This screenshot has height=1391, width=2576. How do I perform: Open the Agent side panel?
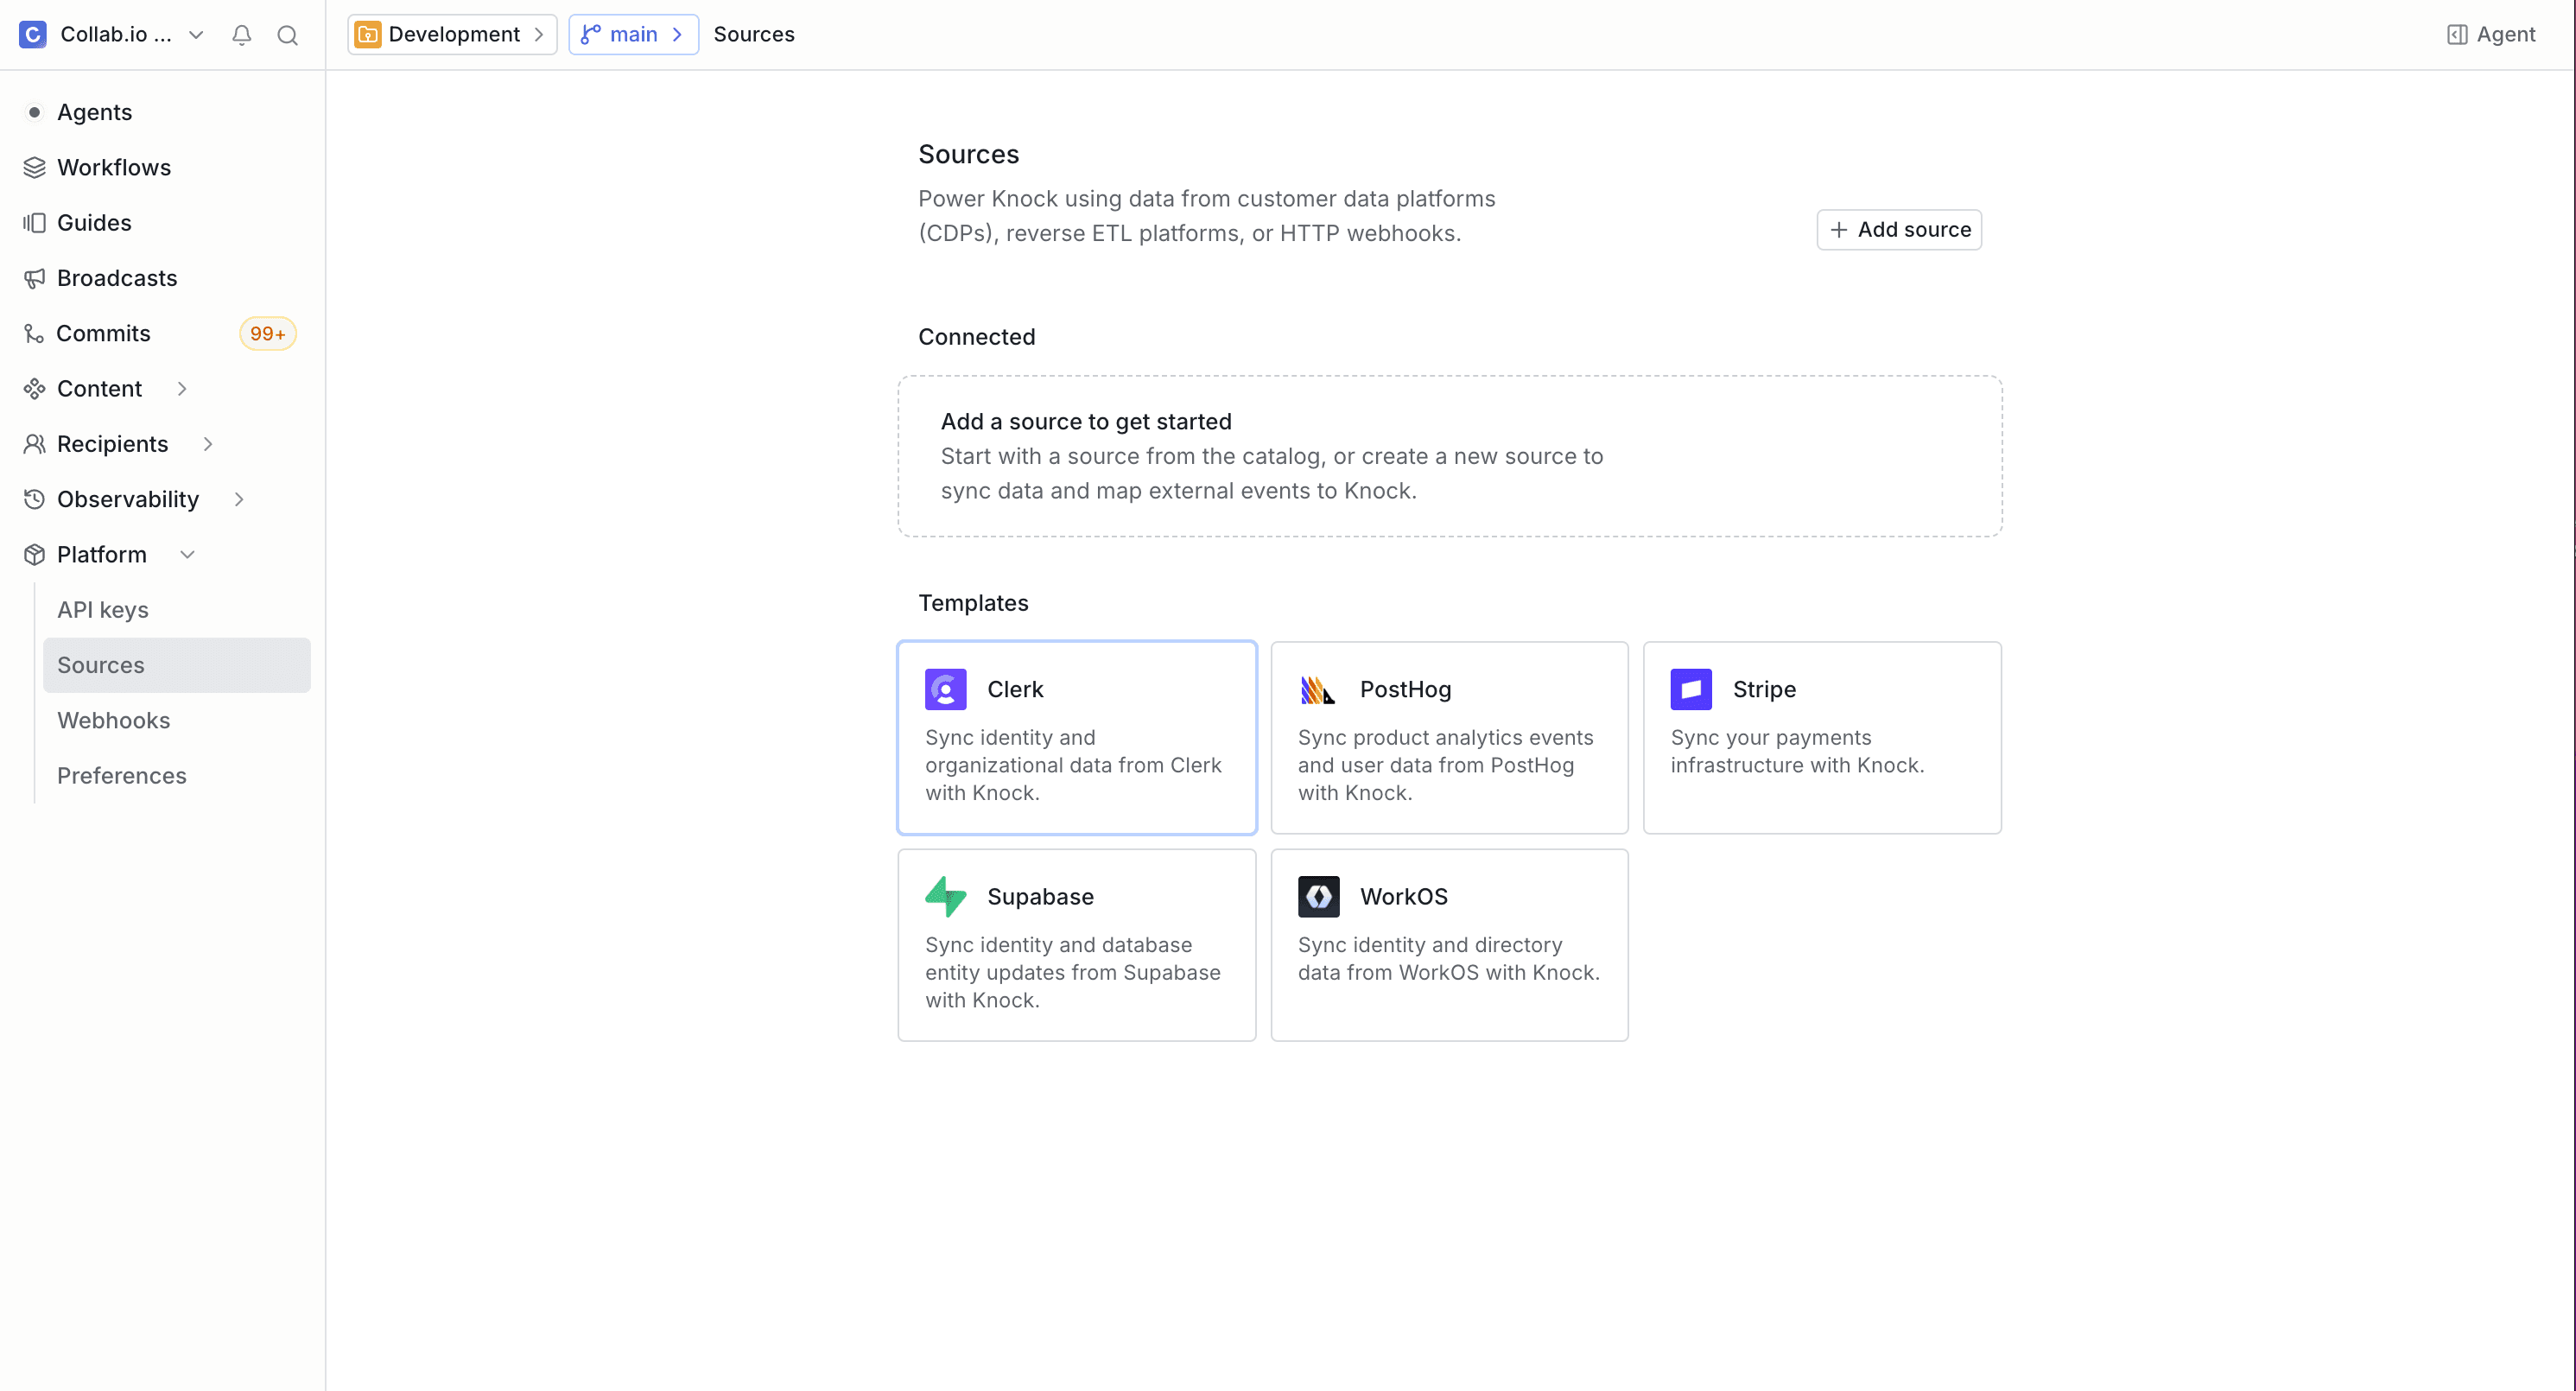tap(2489, 34)
